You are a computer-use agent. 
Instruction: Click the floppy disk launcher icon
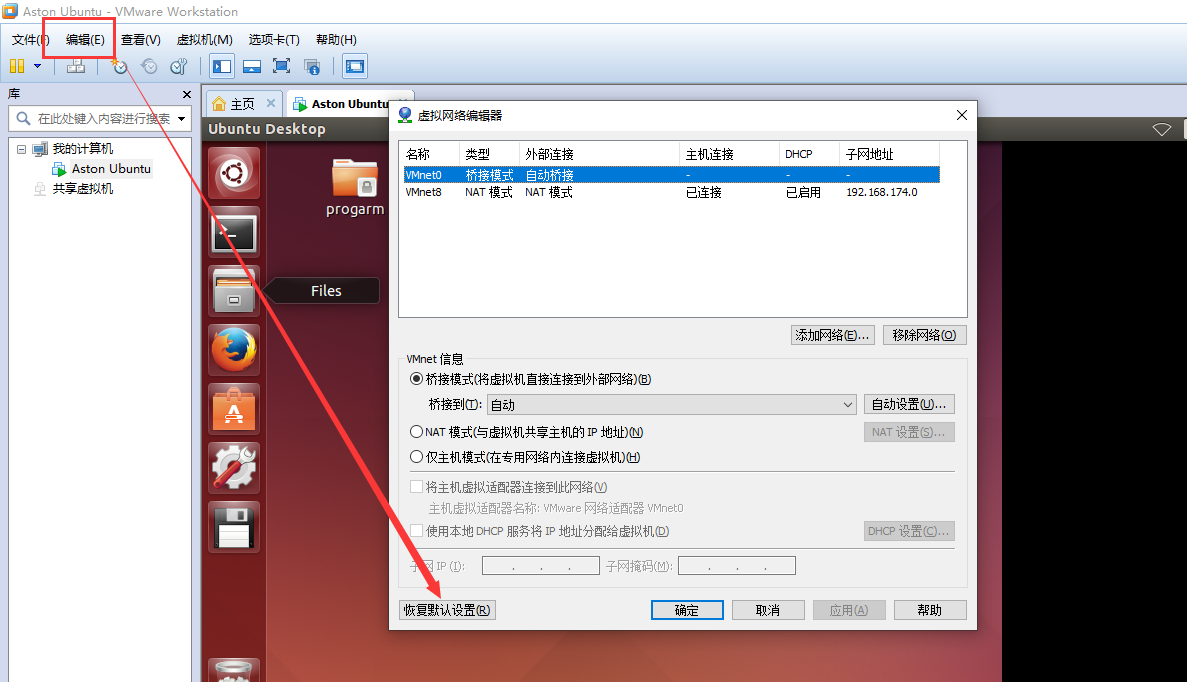click(234, 527)
